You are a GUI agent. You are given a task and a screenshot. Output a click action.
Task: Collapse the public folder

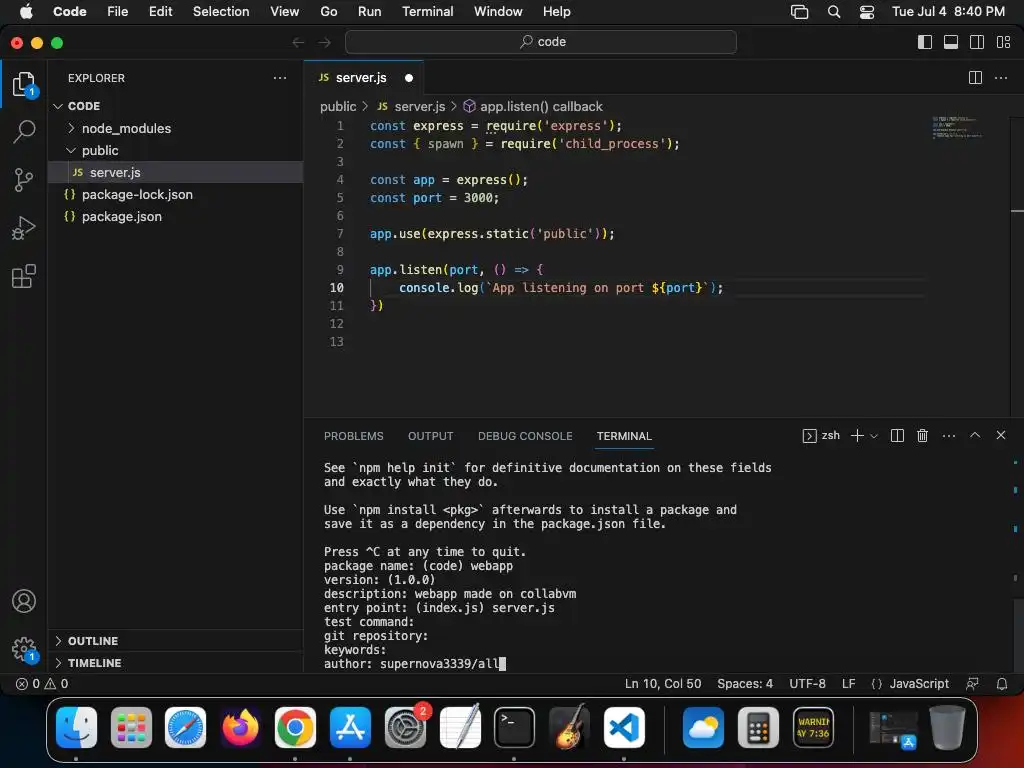pyautogui.click(x=71, y=150)
